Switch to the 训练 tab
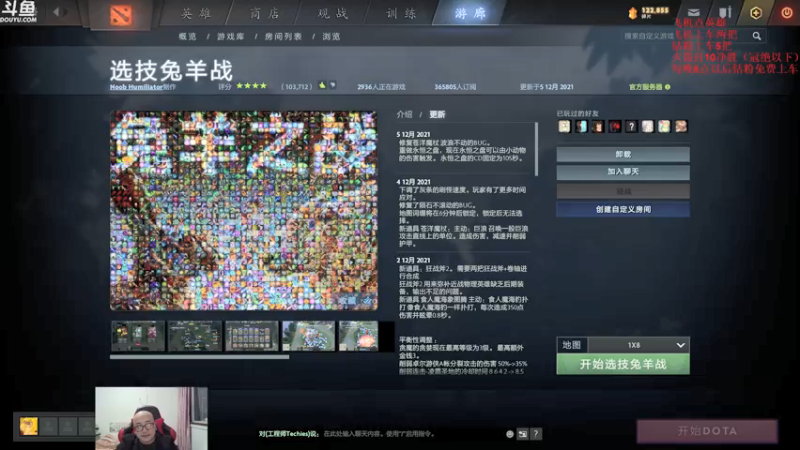The image size is (800, 450). [x=401, y=13]
